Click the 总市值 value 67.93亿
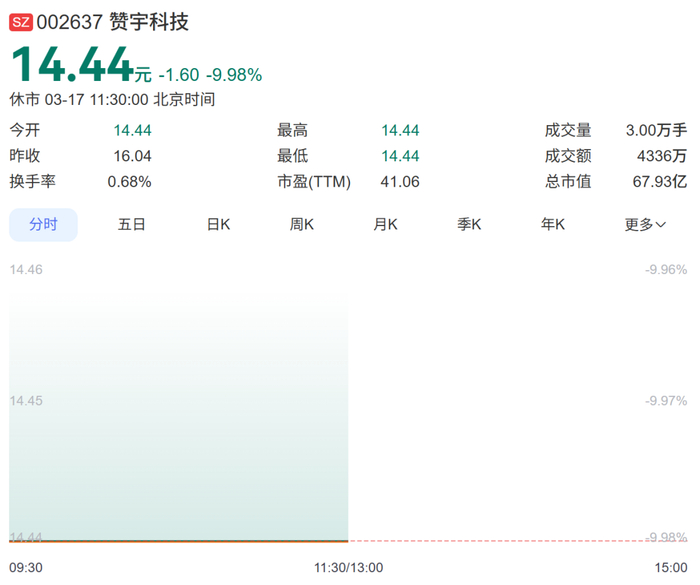Image resolution: width=700 pixels, height=585 pixels. [660, 182]
